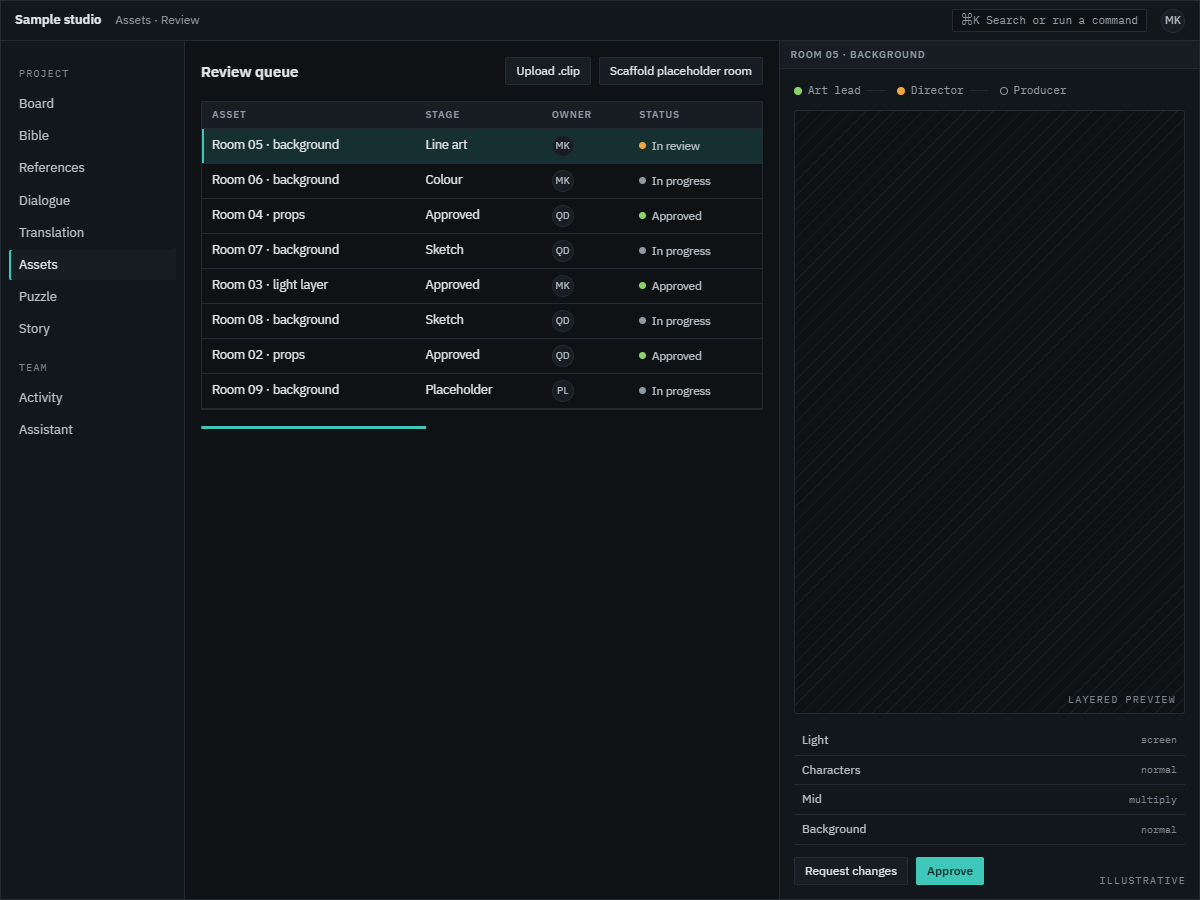Click owner avatar QD on Room 04 row

point(563,216)
